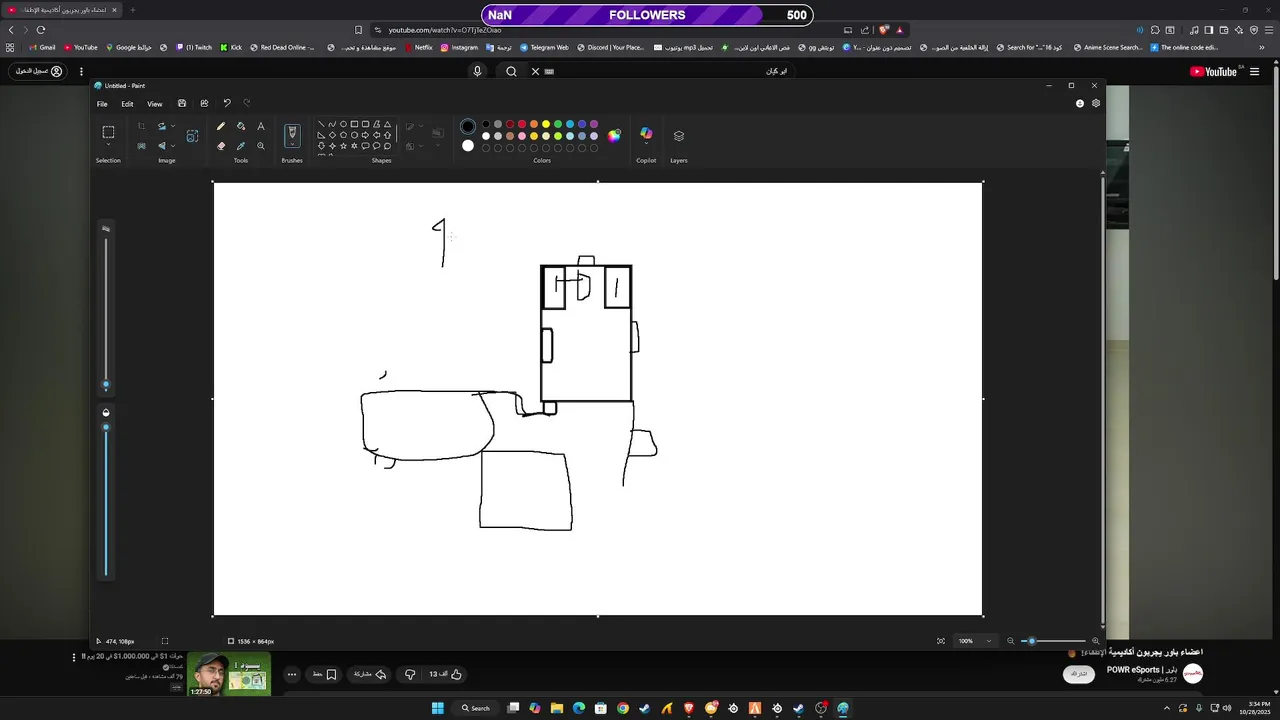
Task: Click the next video thumbnail
Action: 229,674
